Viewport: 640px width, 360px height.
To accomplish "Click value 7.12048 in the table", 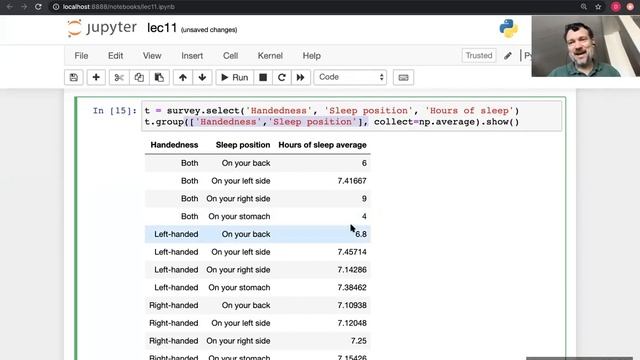I will [x=352, y=323].
